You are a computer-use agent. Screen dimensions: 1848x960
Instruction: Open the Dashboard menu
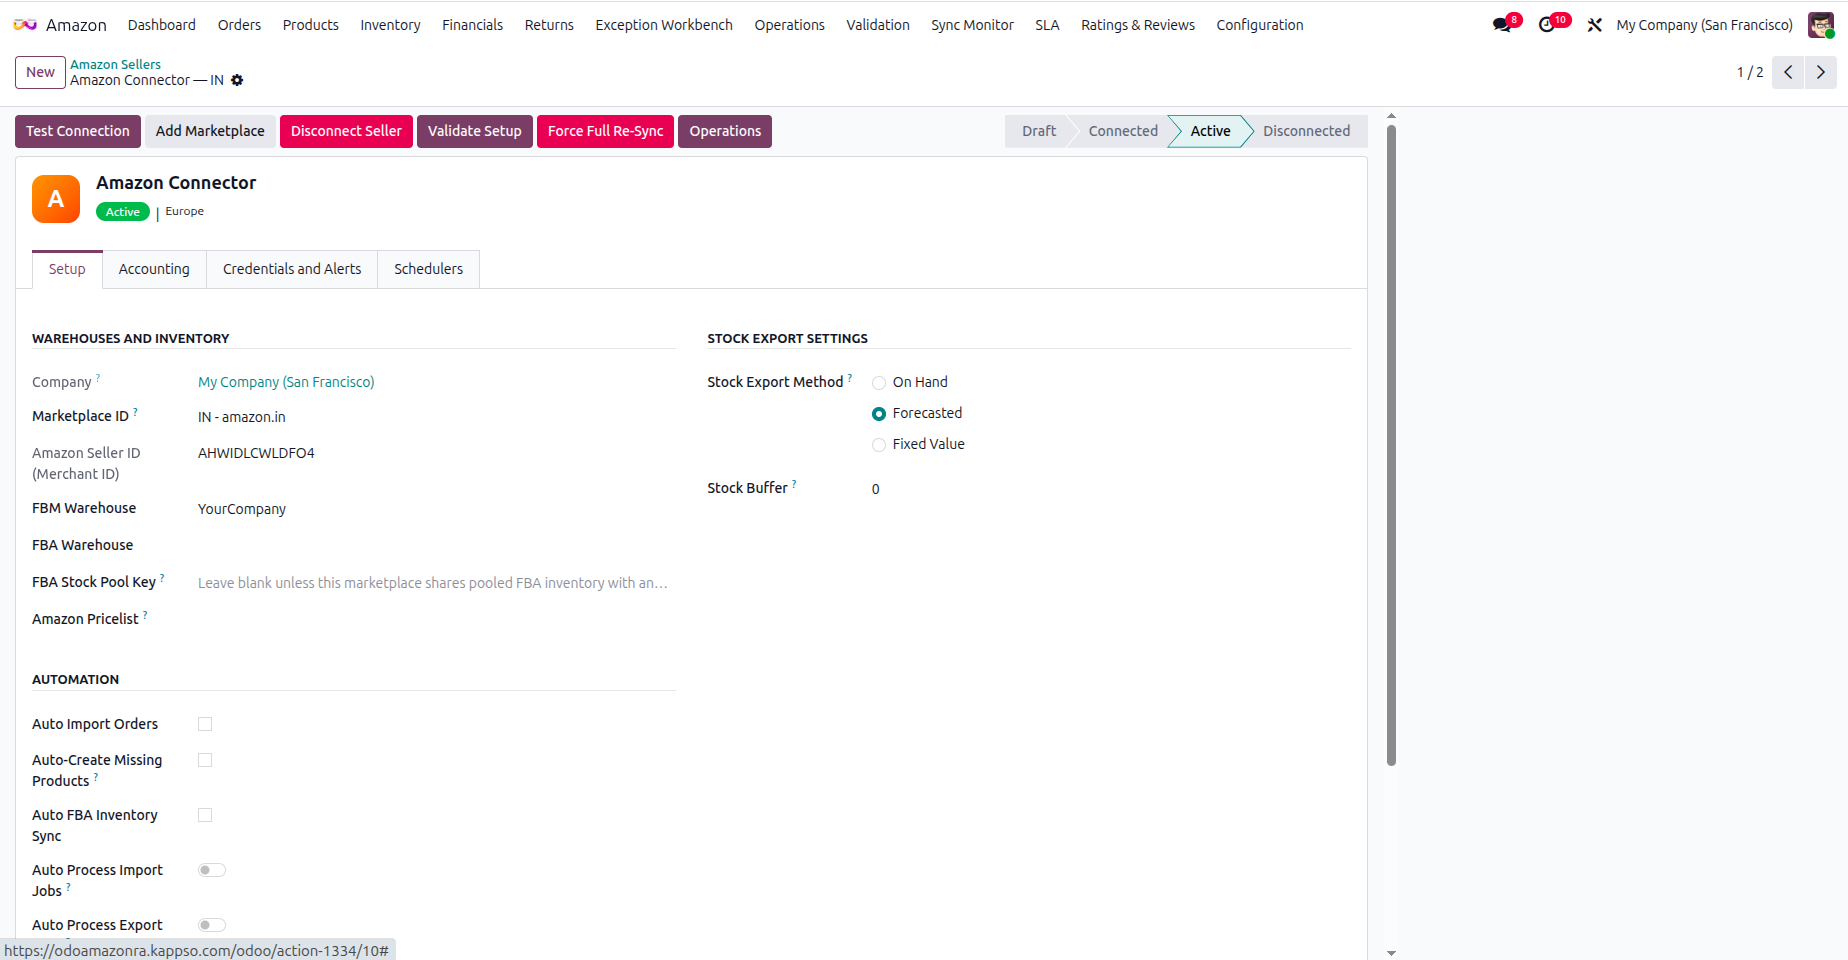click(x=162, y=25)
